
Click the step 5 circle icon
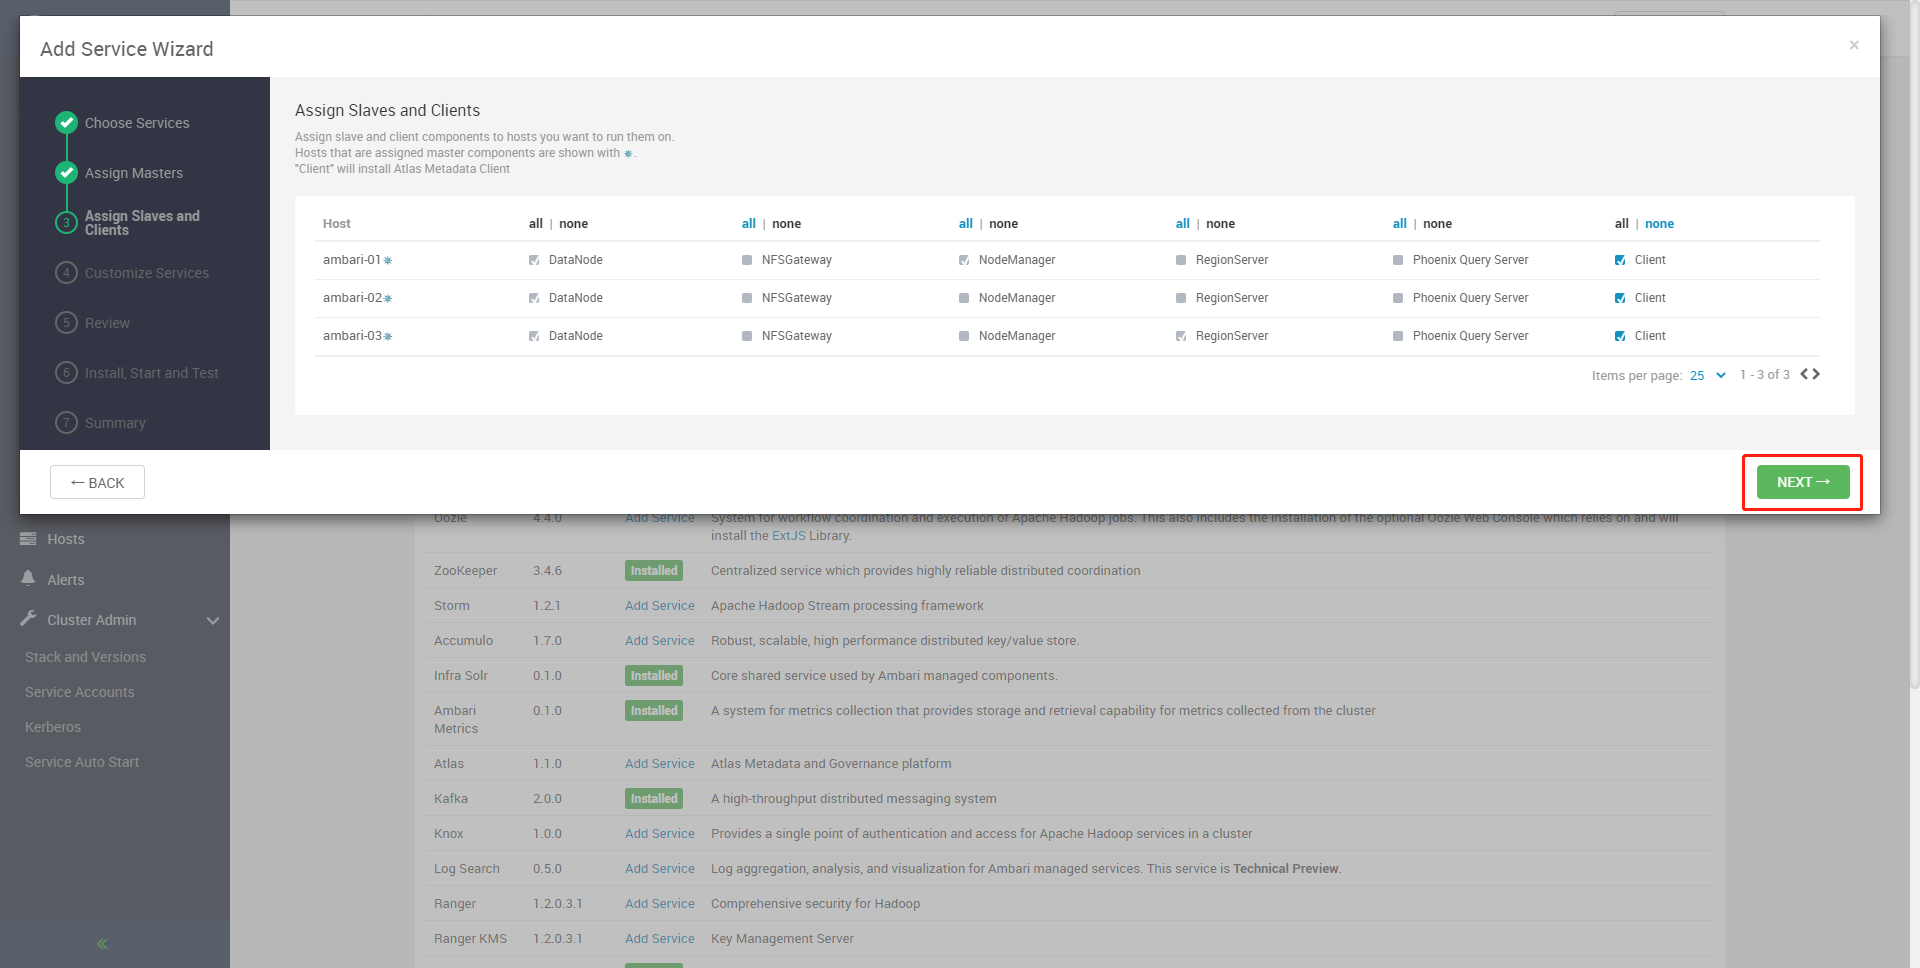tap(66, 322)
